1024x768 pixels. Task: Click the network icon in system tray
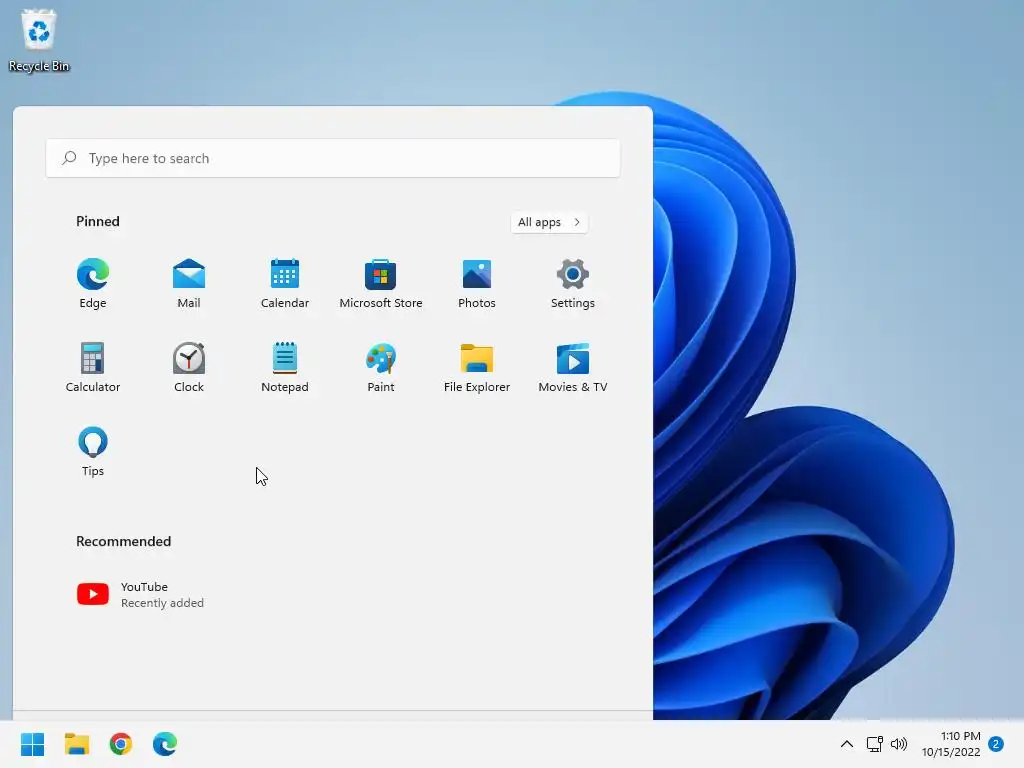pos(874,744)
